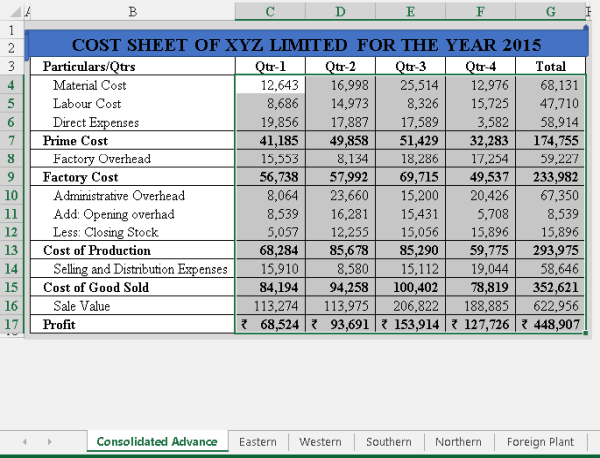Switch to the Eastern sheet tab
The image size is (600, 458).
[x=258, y=441]
